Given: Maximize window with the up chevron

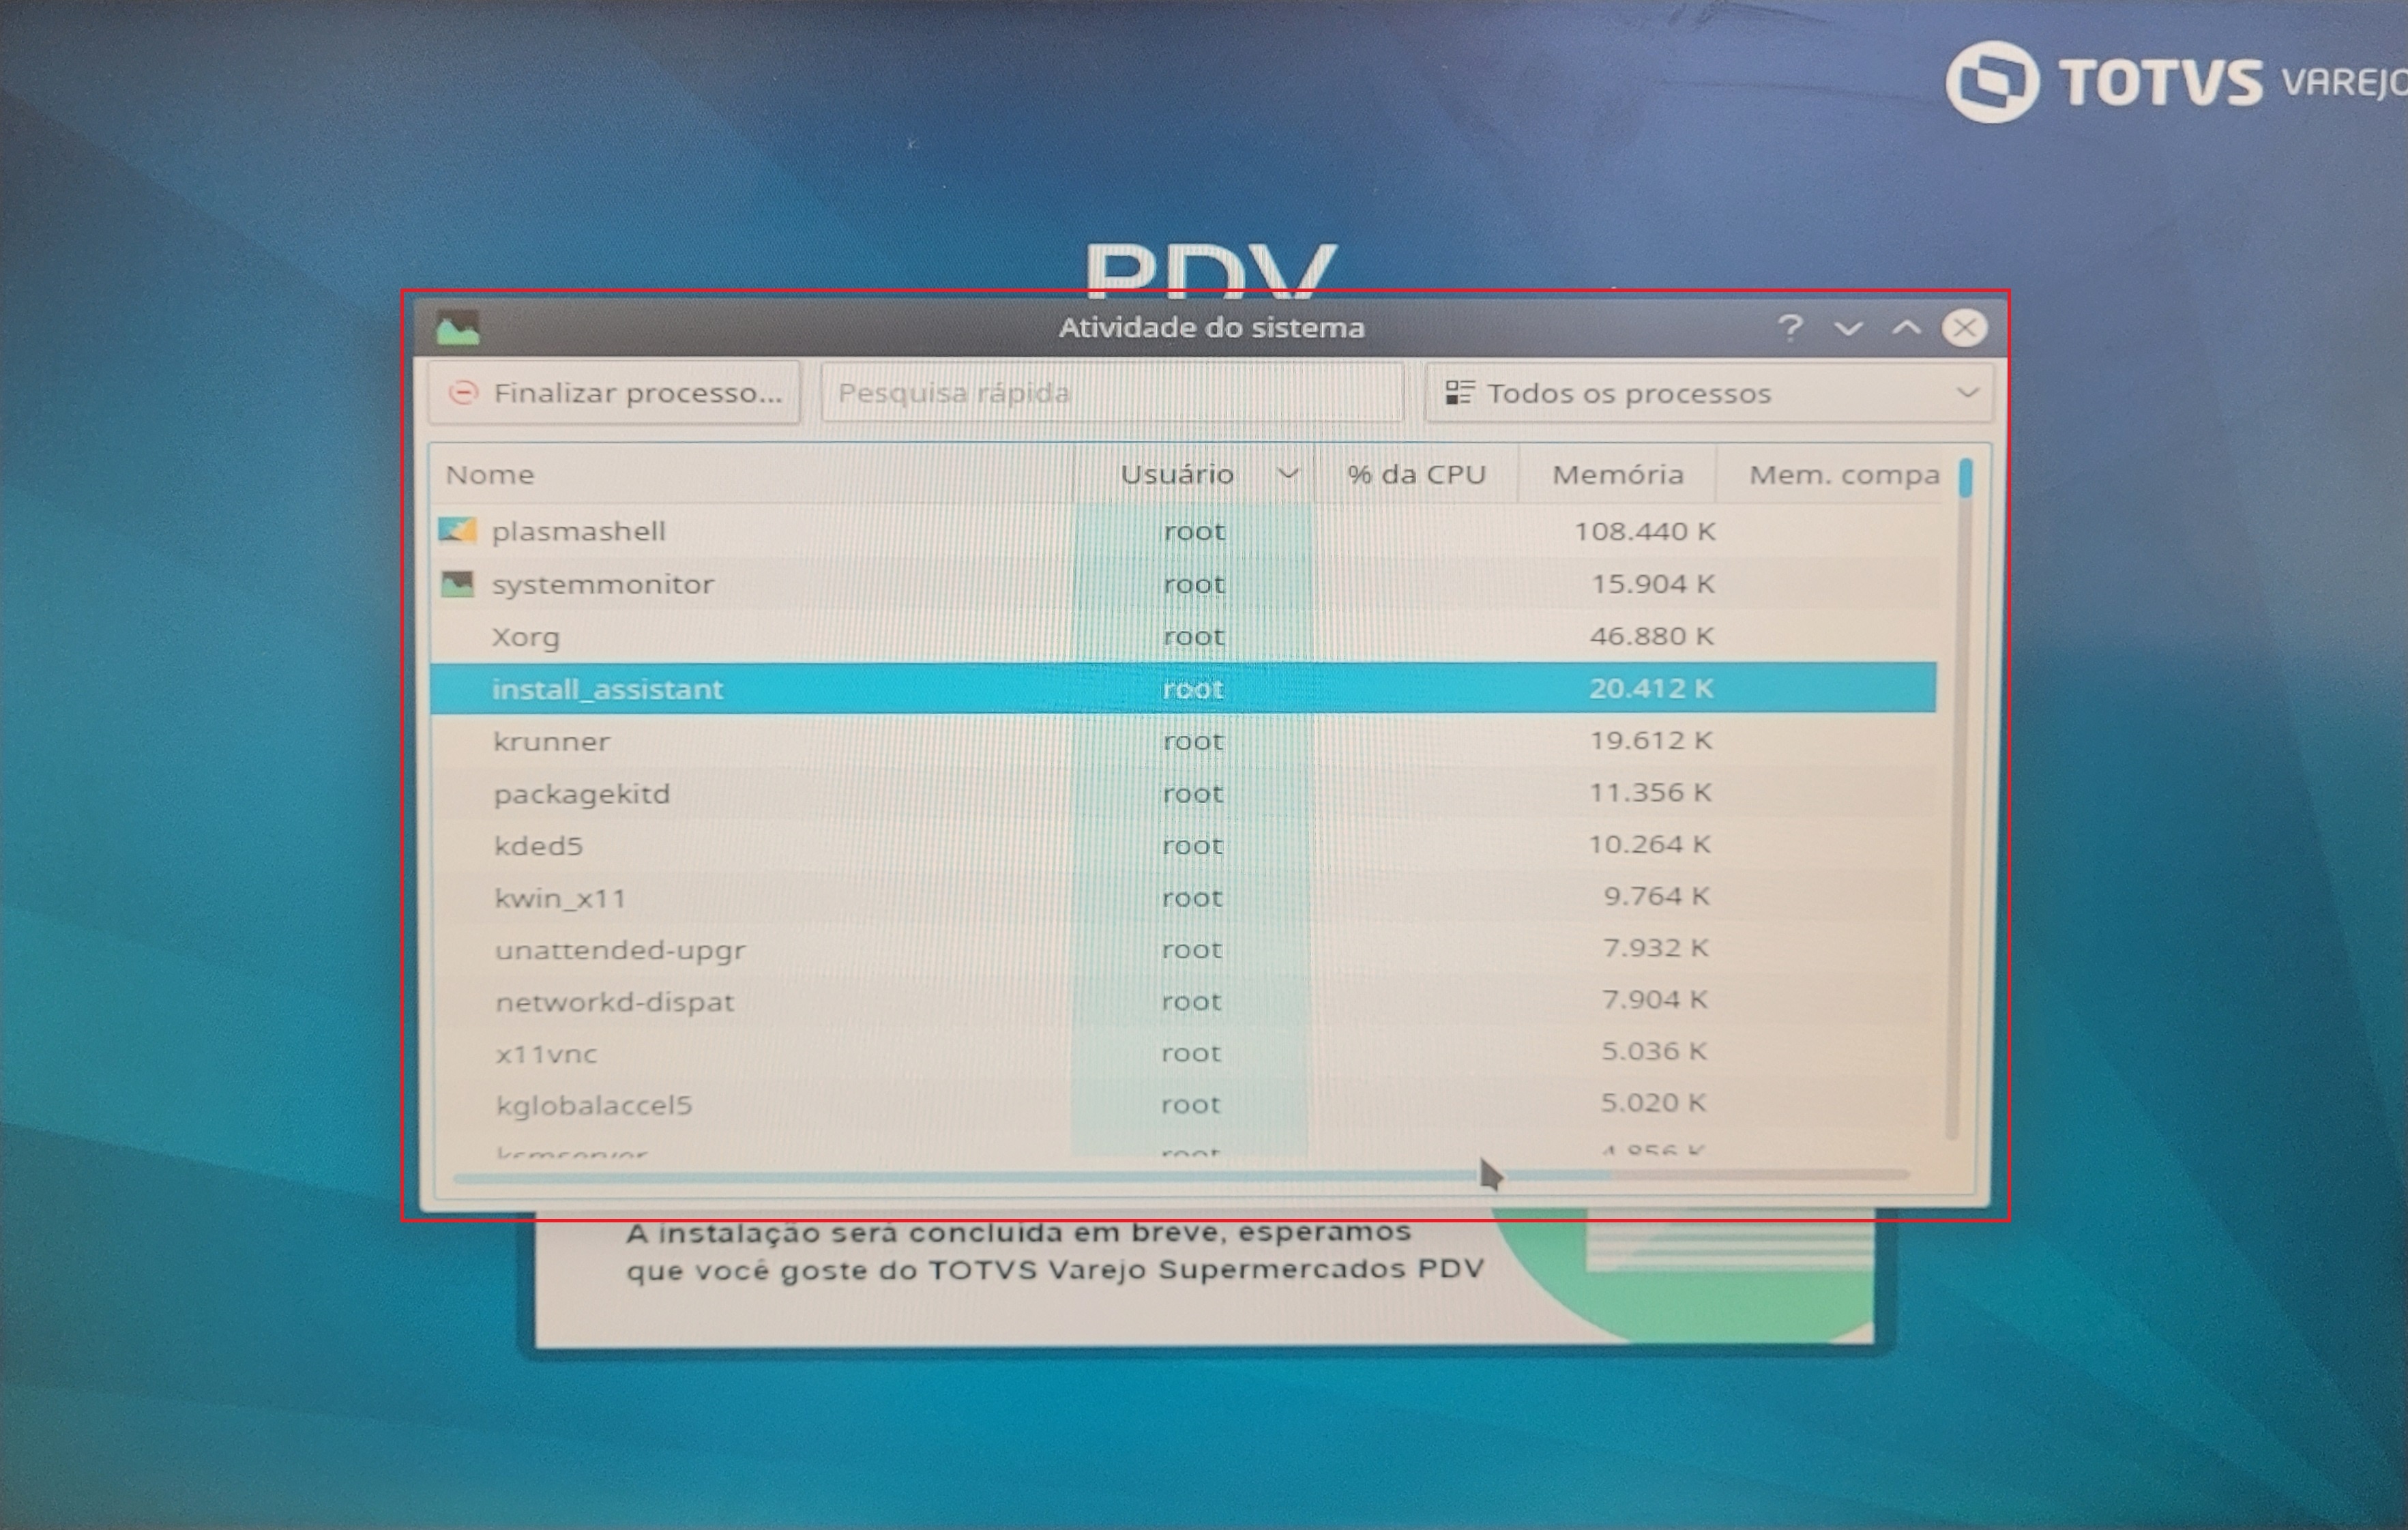Looking at the screenshot, I should [1906, 328].
